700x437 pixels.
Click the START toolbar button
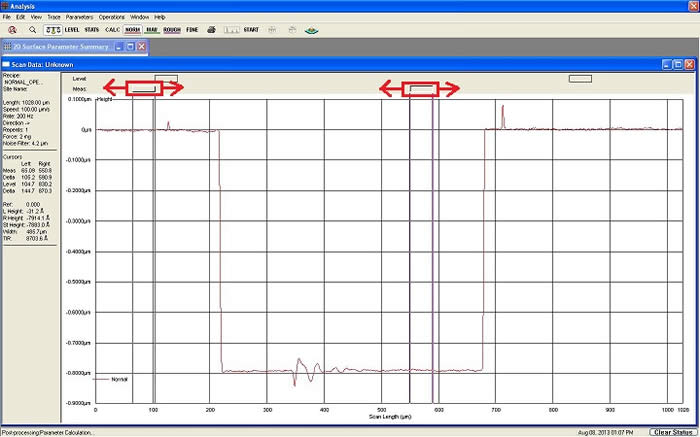point(251,30)
